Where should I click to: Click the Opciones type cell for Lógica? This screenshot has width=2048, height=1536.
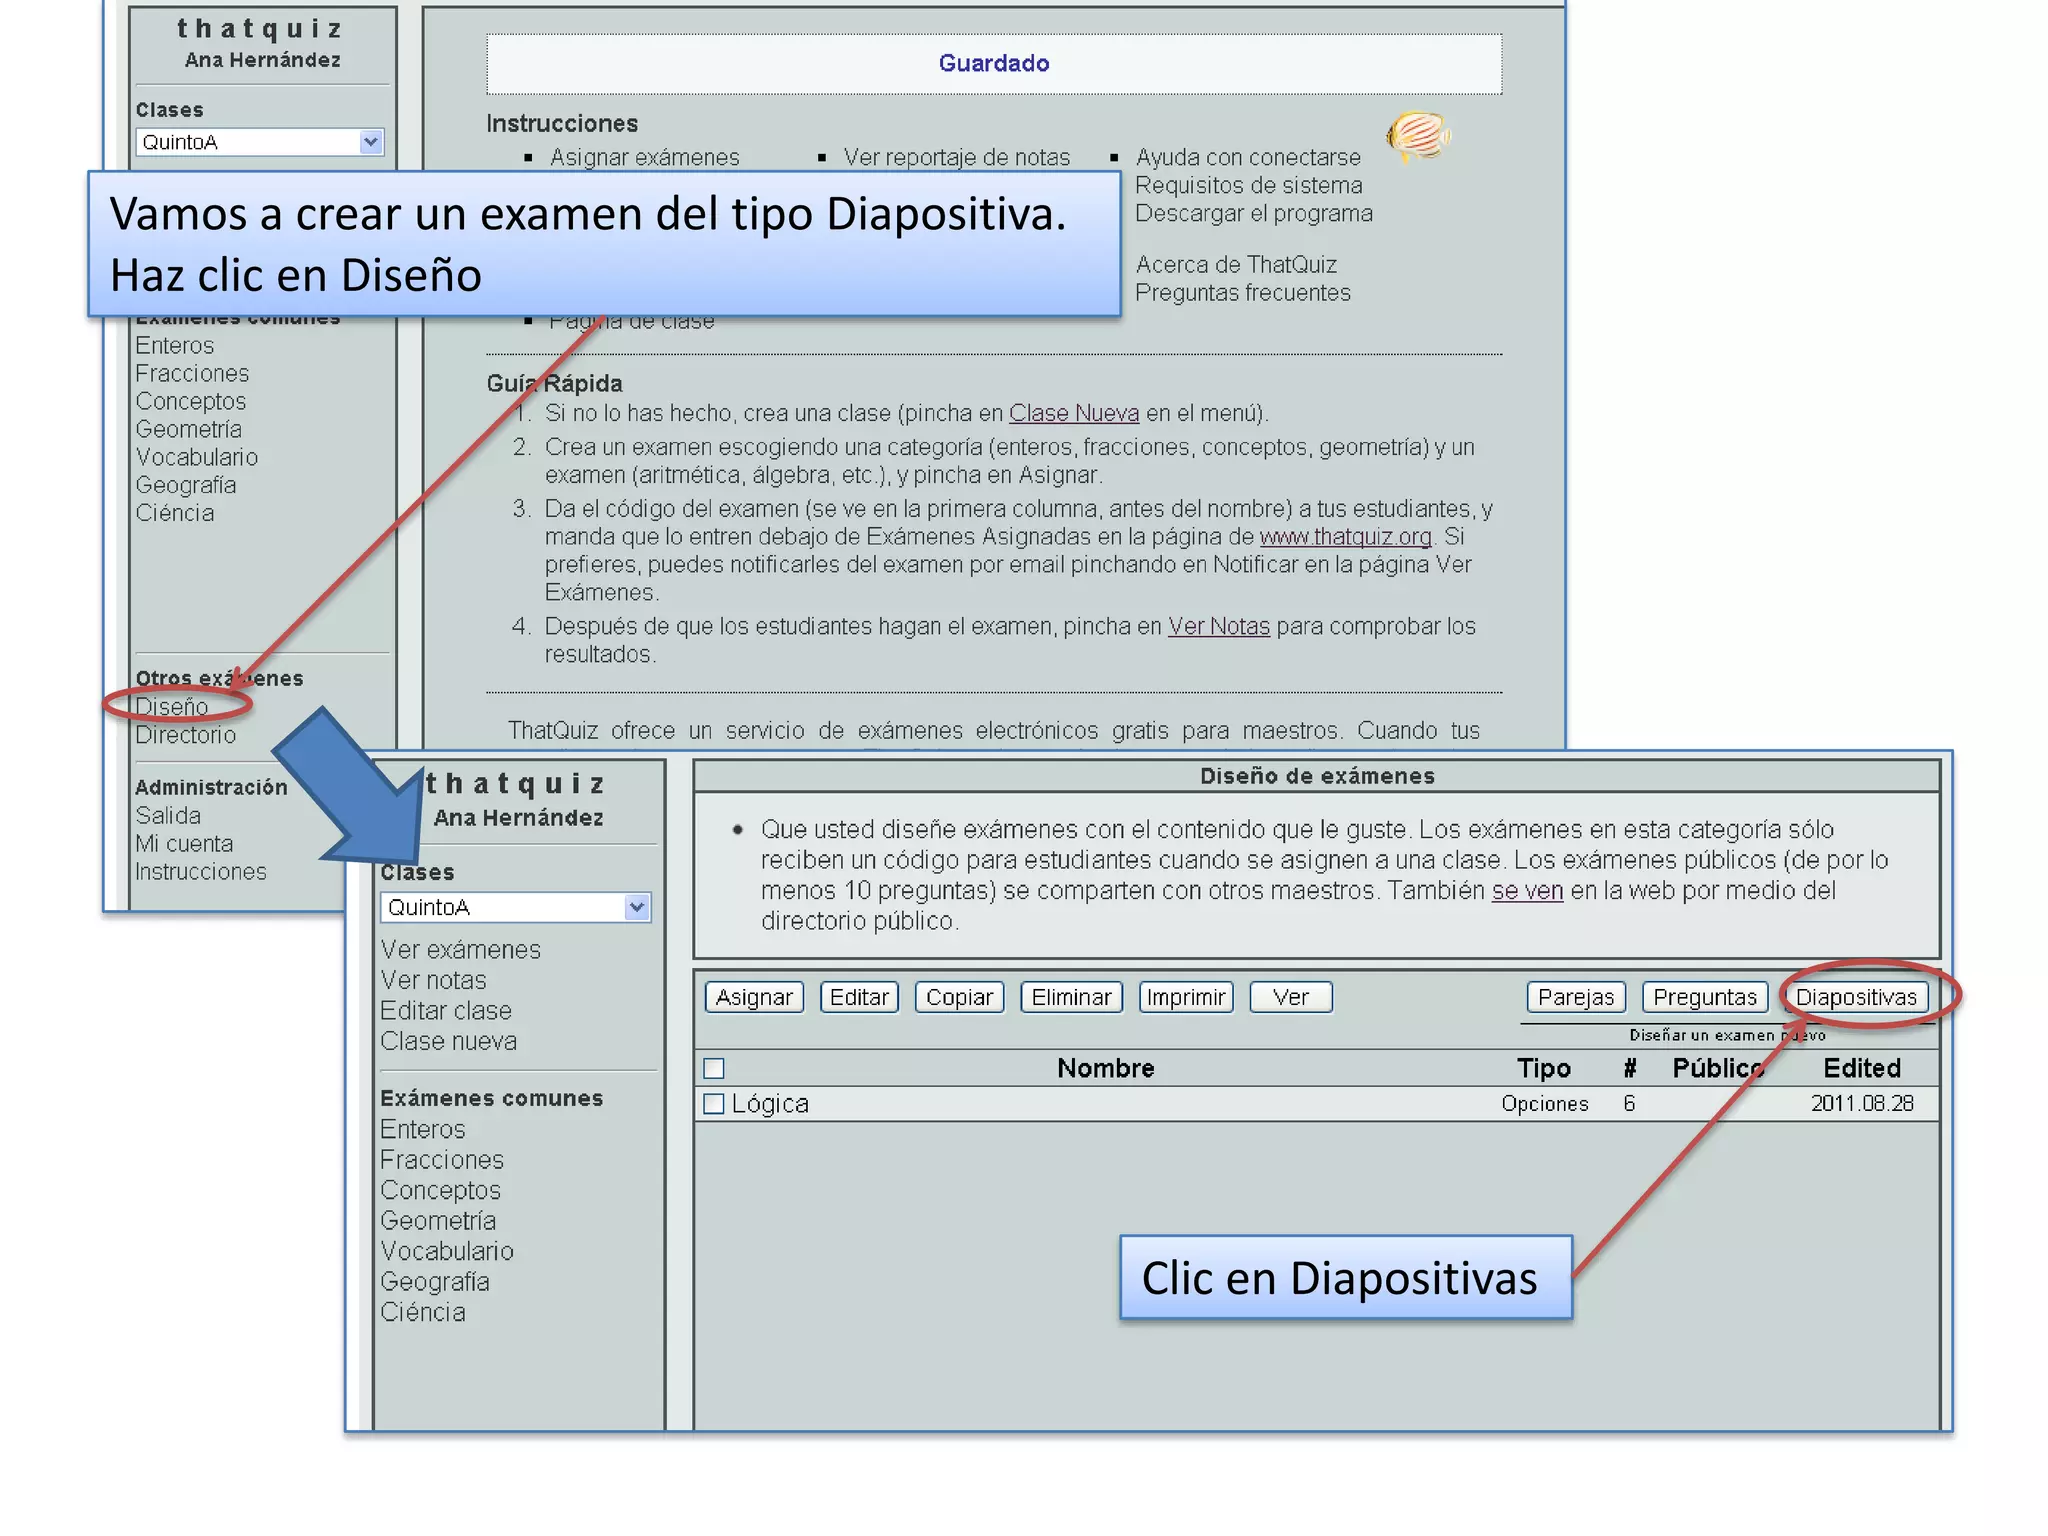click(1544, 1103)
